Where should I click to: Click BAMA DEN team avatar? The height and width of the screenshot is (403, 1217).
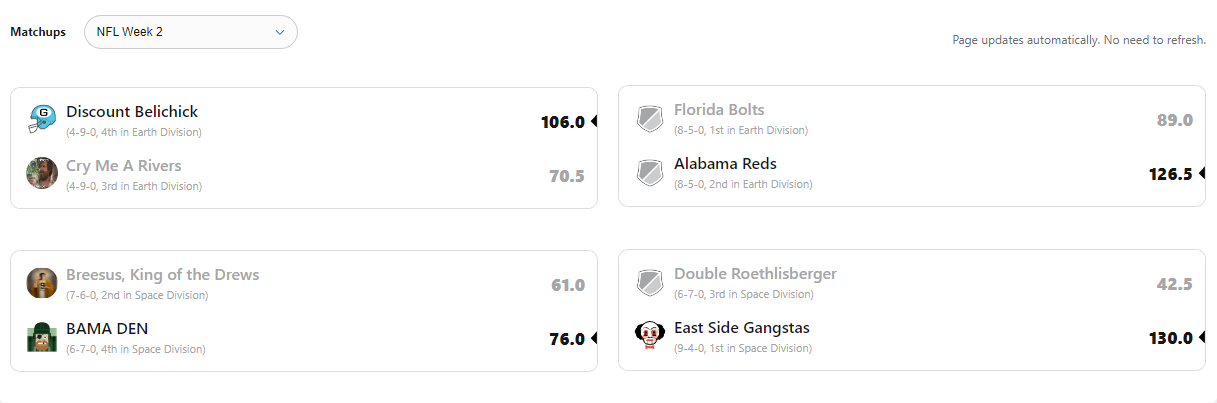click(42, 337)
